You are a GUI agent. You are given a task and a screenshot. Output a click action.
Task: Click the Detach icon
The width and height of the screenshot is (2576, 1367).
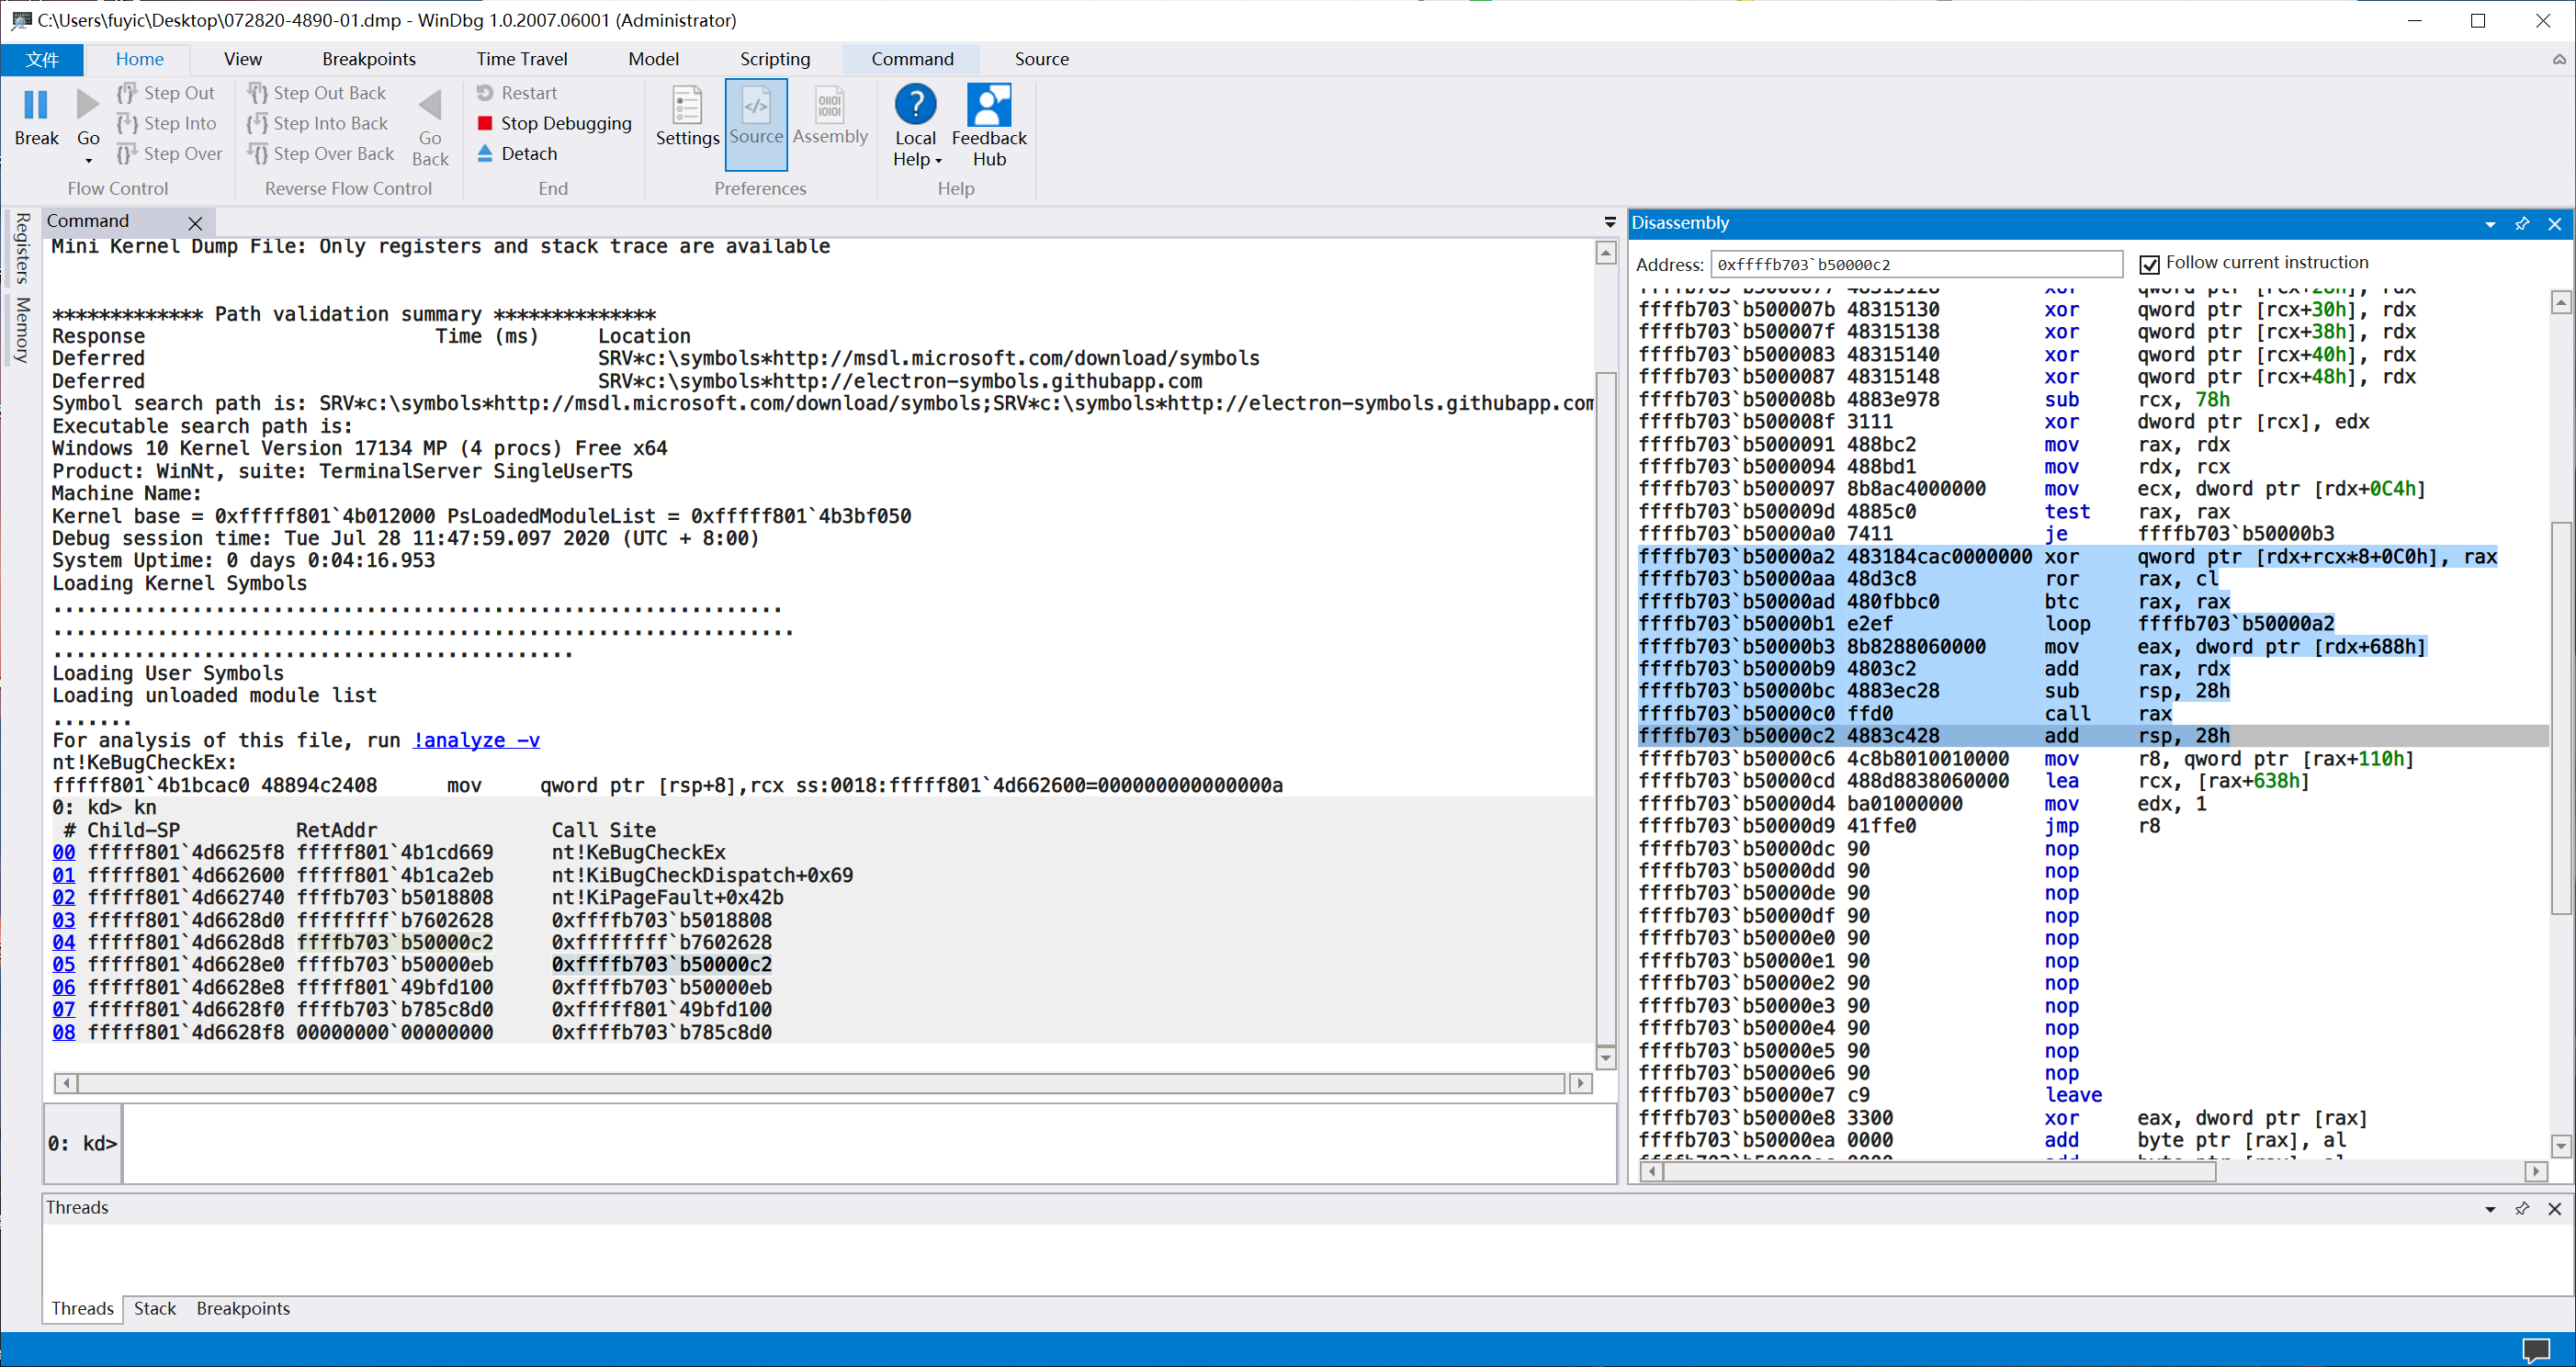pos(485,153)
